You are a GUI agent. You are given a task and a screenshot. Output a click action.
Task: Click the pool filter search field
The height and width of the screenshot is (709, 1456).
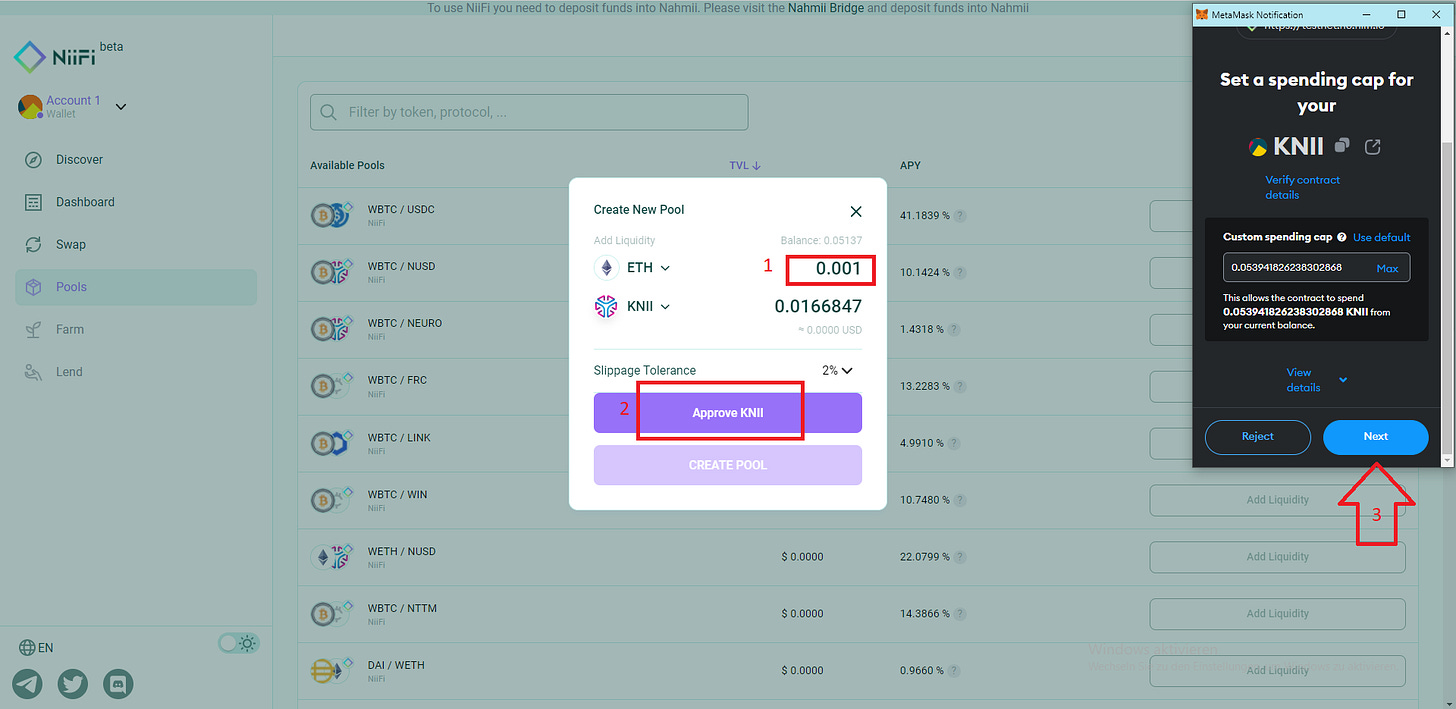[x=529, y=112]
